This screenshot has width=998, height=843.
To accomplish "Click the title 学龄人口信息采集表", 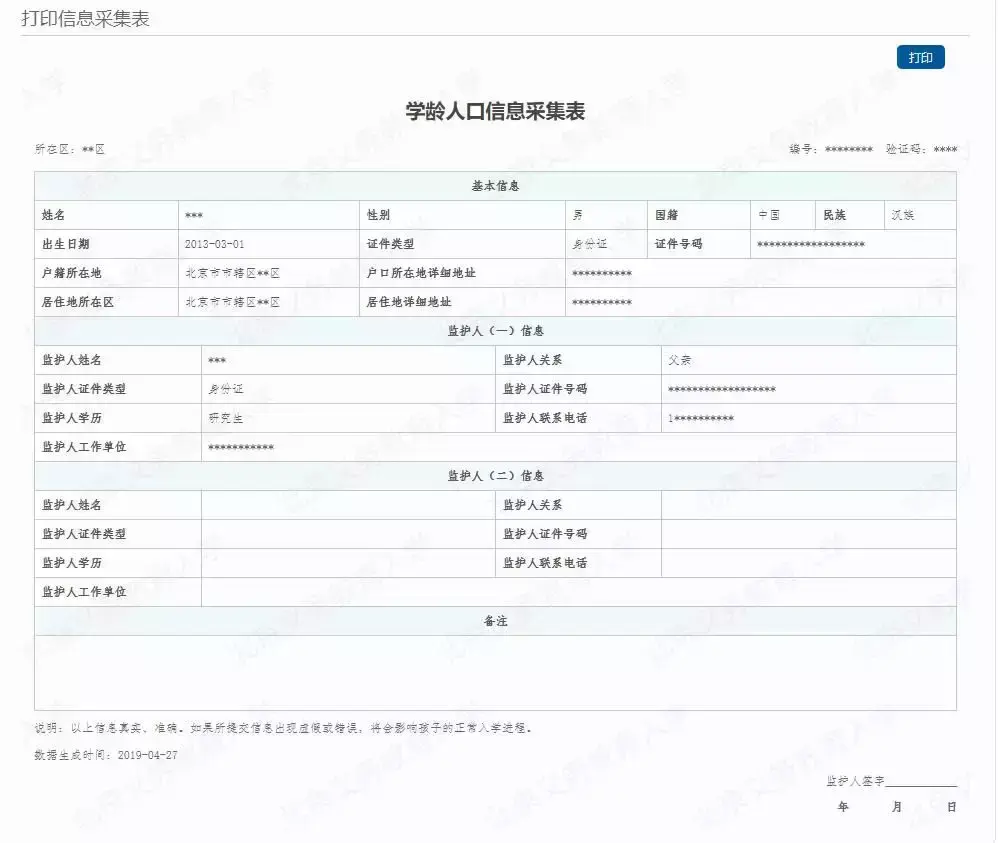I will (x=495, y=111).
